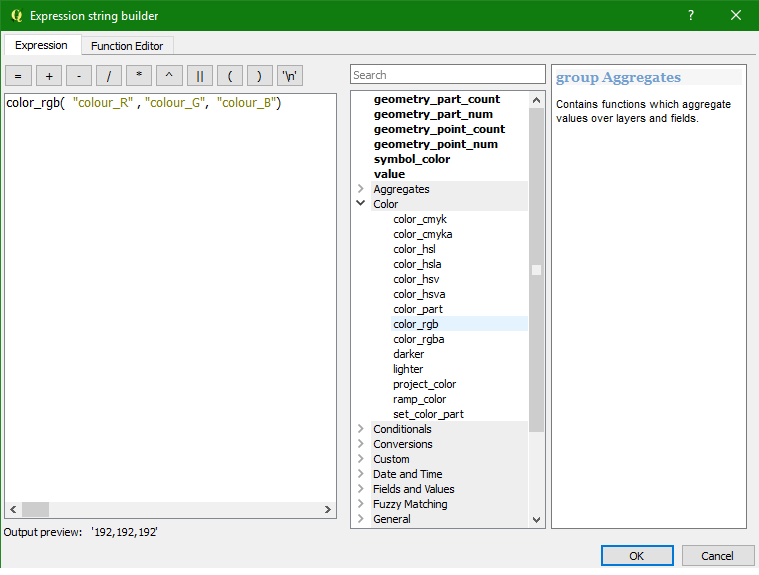Select the set_color_part function
The image size is (759, 575).
428,414
